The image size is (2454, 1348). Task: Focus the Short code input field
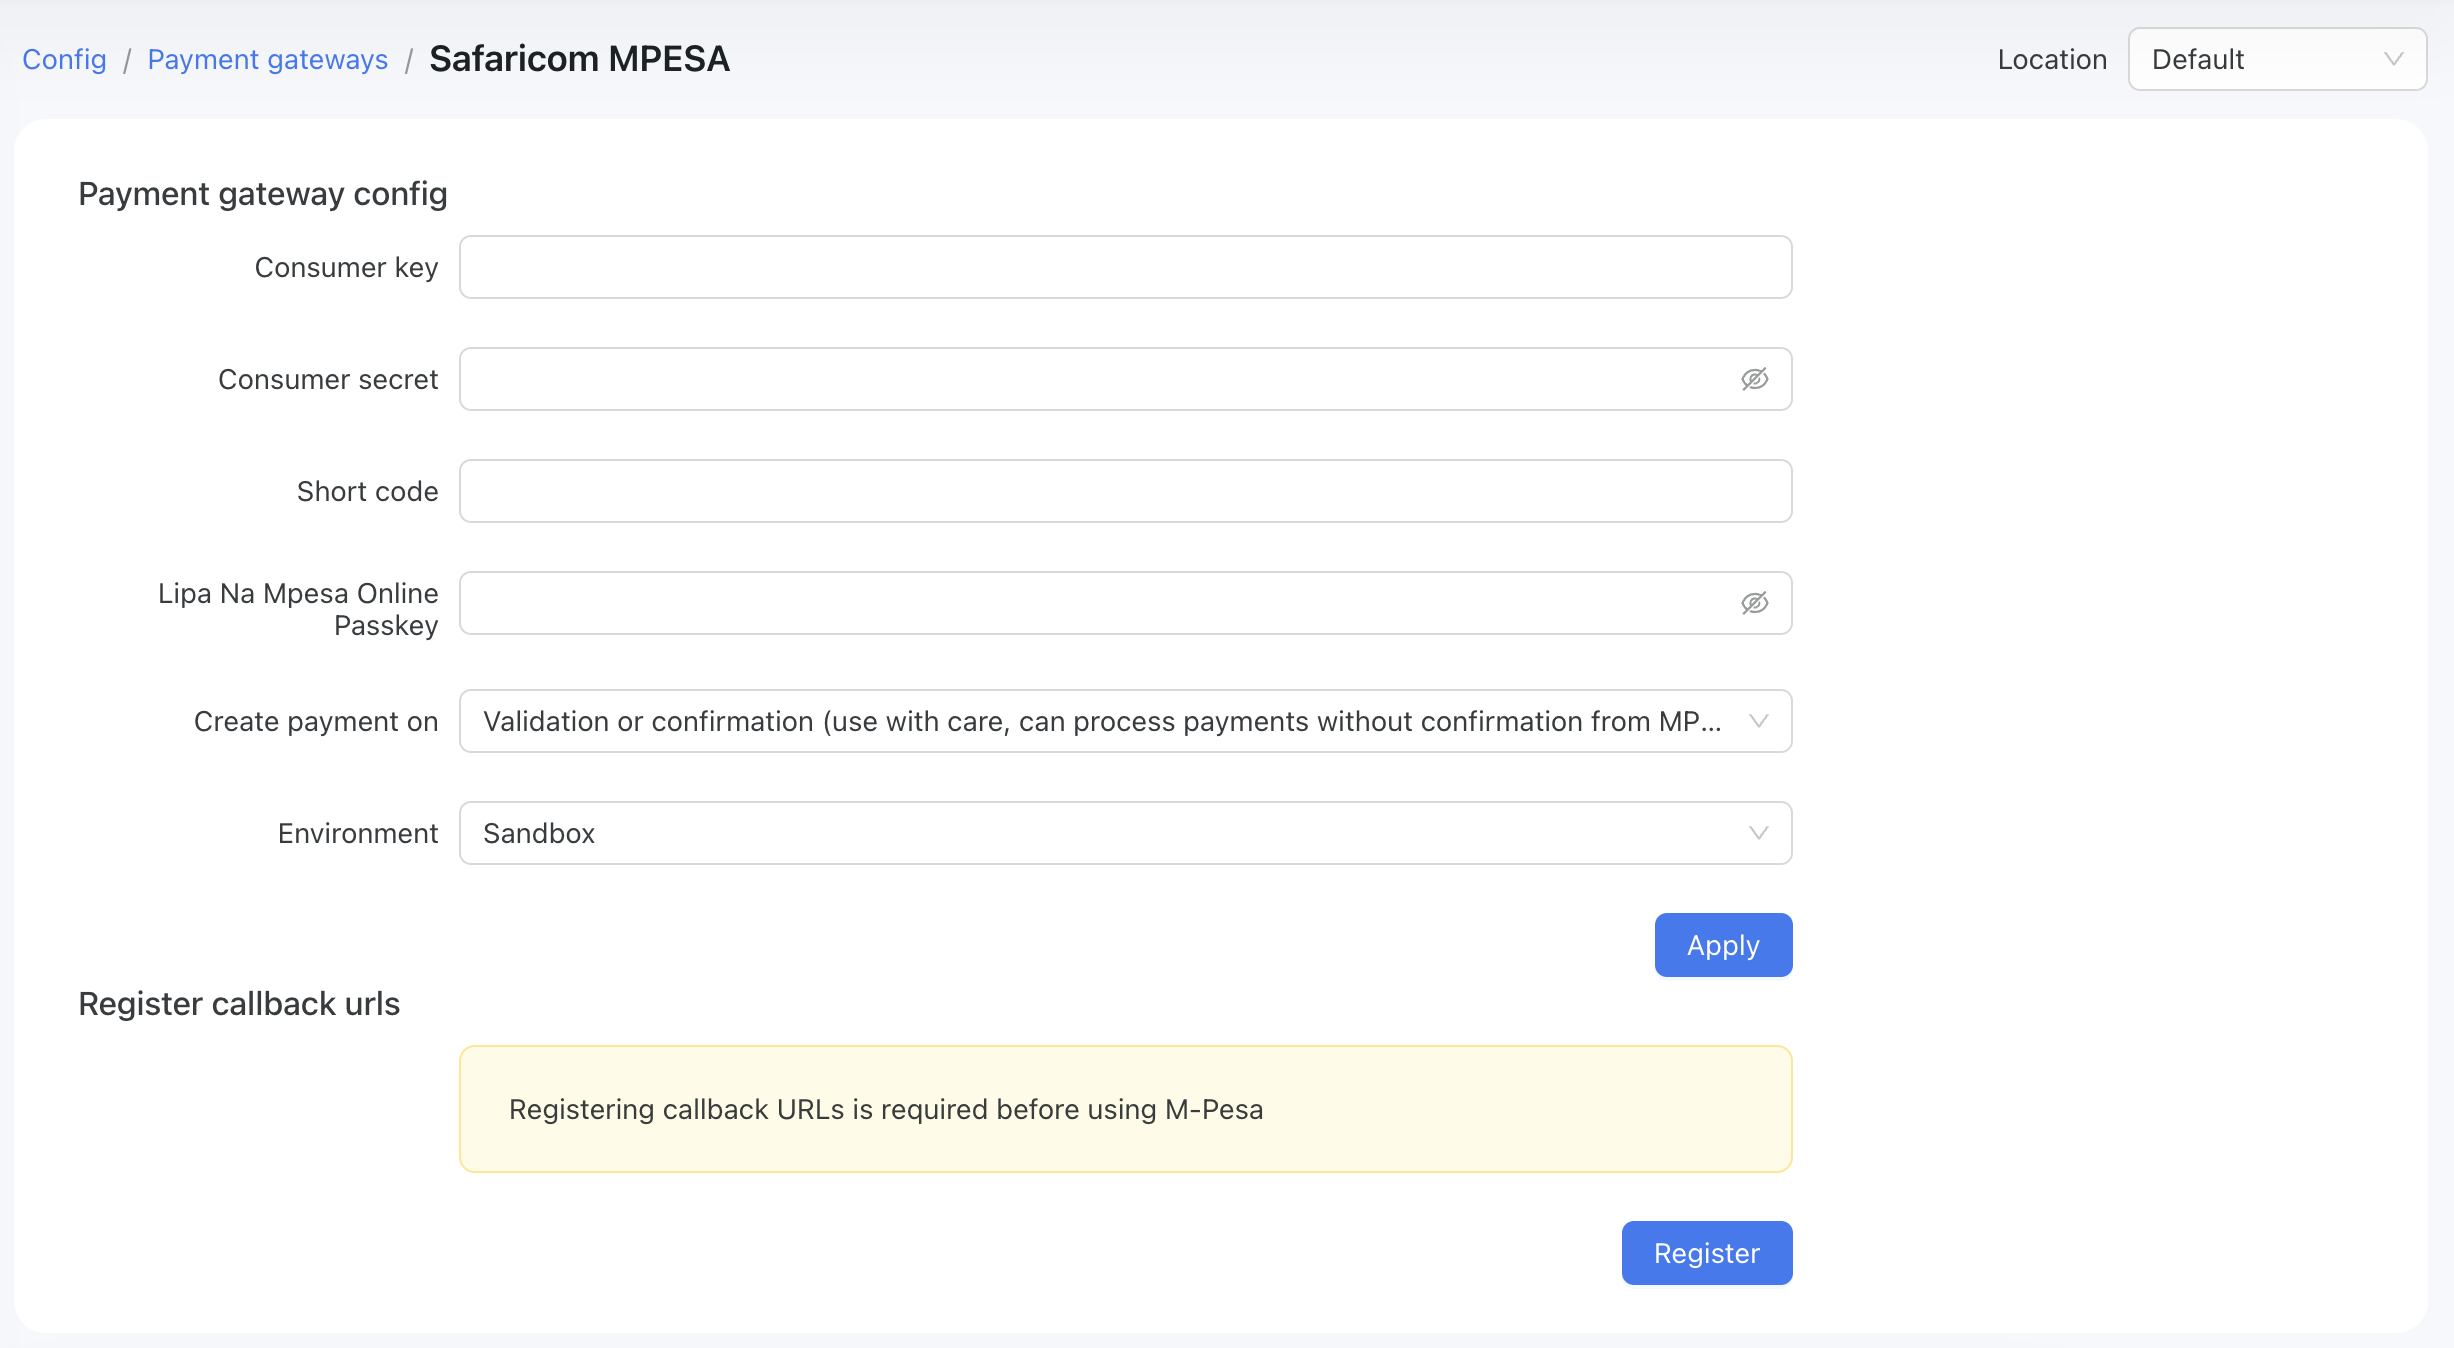pyautogui.click(x=1125, y=491)
